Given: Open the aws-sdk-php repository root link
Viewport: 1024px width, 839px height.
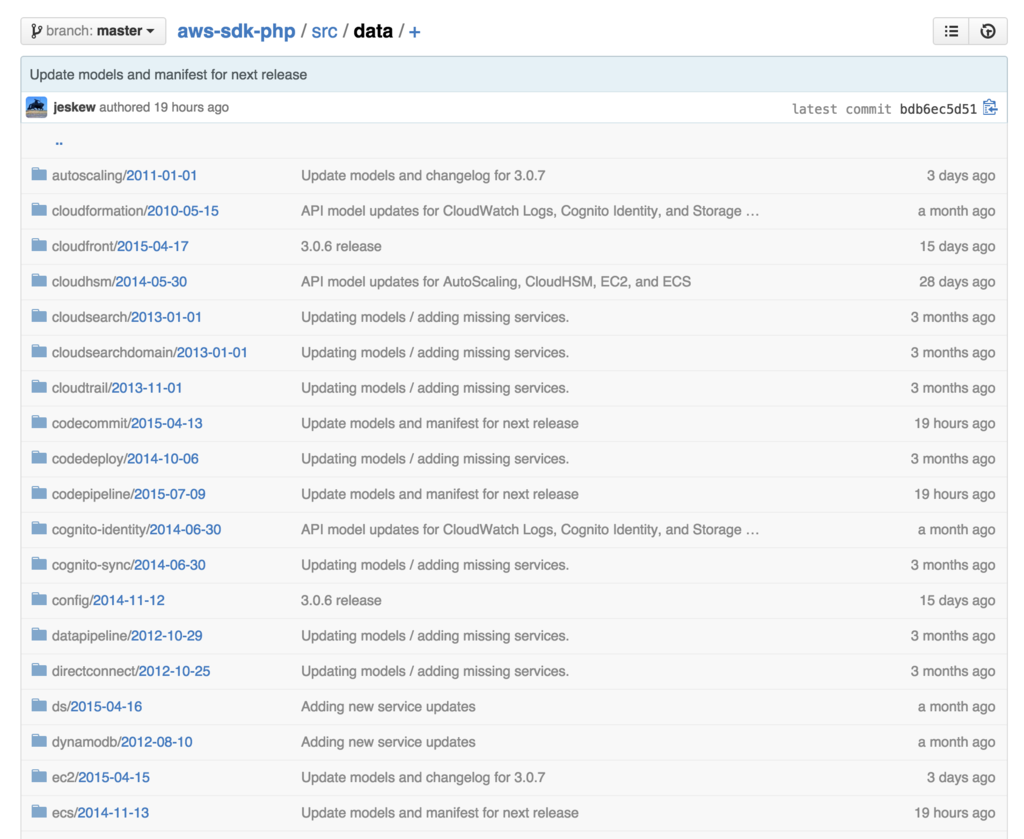Looking at the screenshot, I should [x=236, y=31].
